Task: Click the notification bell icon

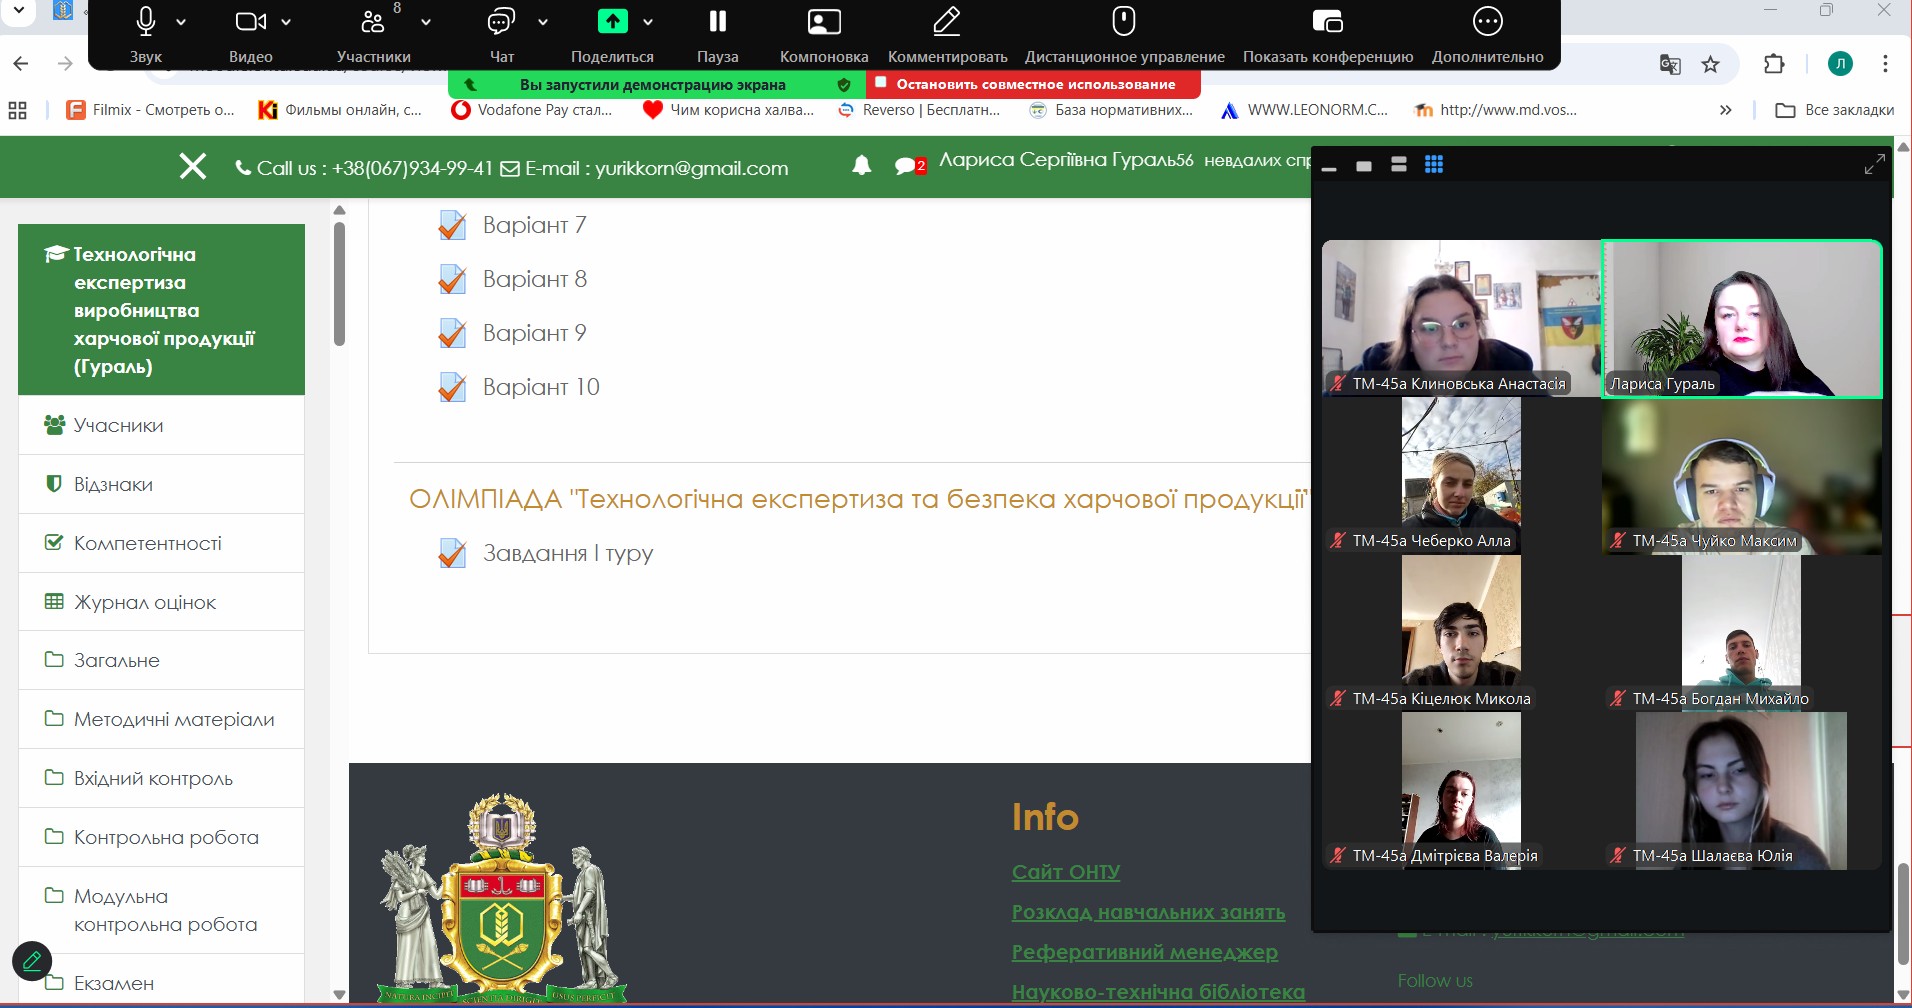Action: point(861,166)
